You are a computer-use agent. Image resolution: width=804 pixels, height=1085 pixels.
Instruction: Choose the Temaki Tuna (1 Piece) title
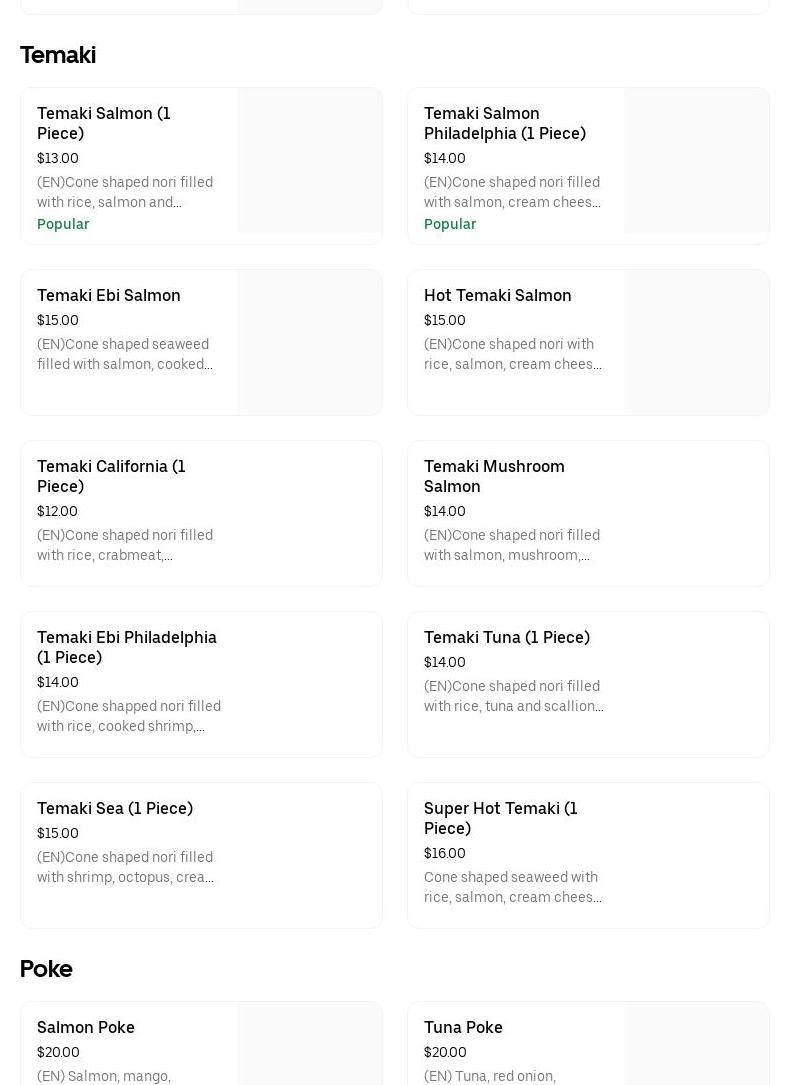tap(507, 638)
